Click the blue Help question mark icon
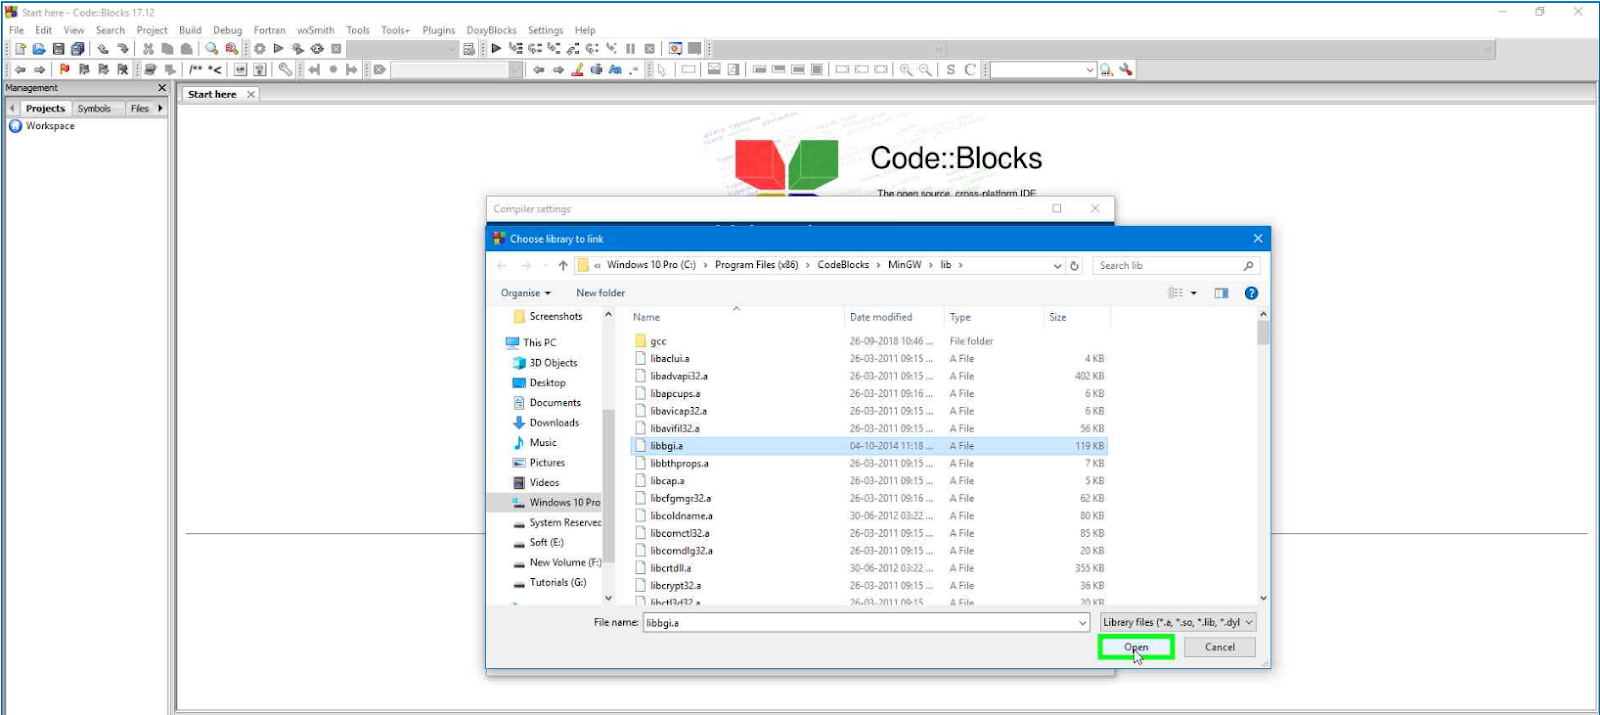The width and height of the screenshot is (1600, 715). (x=1251, y=293)
